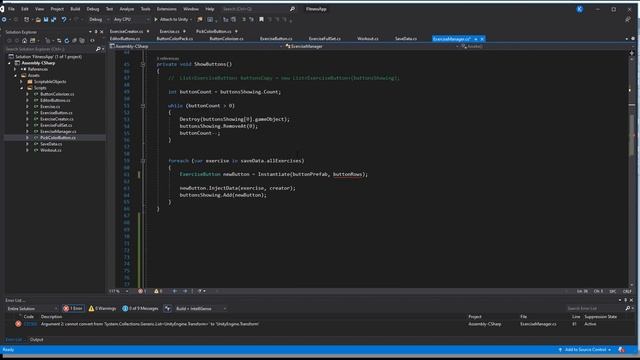Click the Live Share icon at top right
Viewport: 640px width, 360px height.
pyautogui.click(x=628, y=19)
